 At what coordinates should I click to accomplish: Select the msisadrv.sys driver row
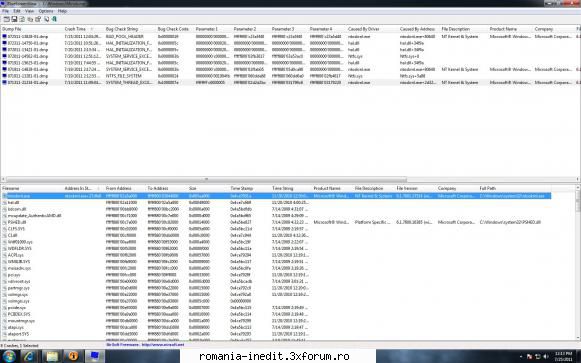(276, 268)
